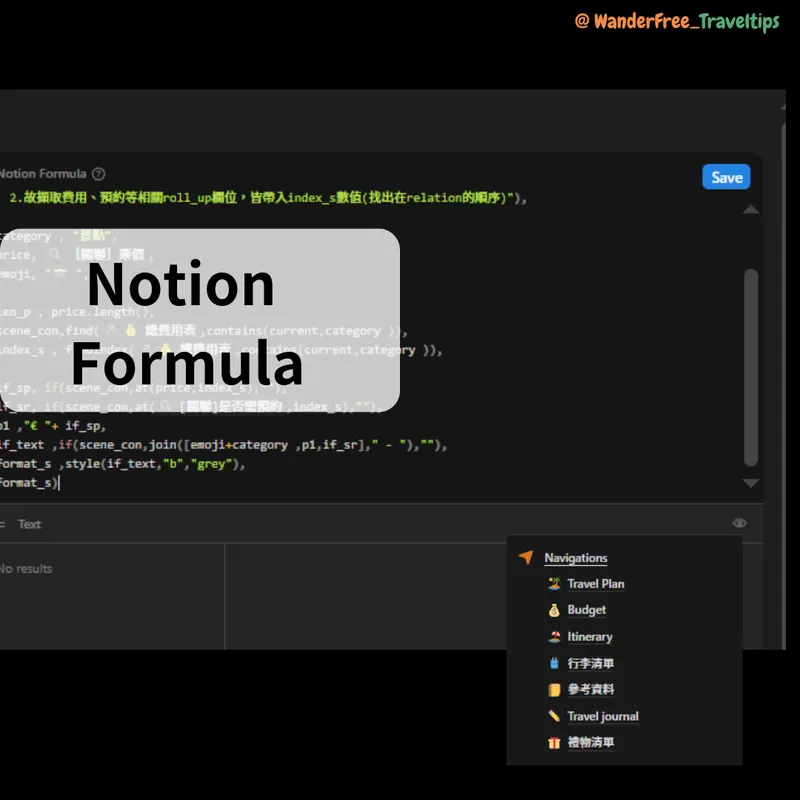Click the blue luggage icon beside 行李清單
The image size is (800, 800).
coord(554,663)
